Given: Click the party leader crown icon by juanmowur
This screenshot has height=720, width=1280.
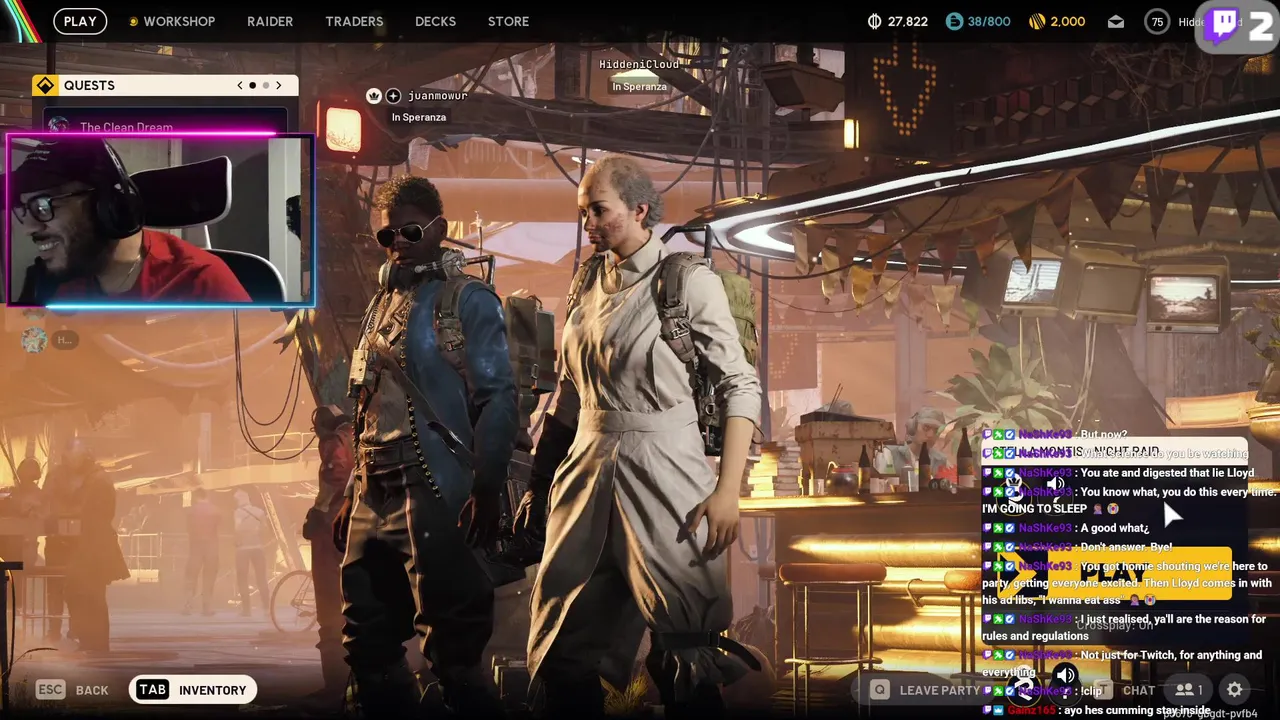Looking at the screenshot, I should [374, 96].
